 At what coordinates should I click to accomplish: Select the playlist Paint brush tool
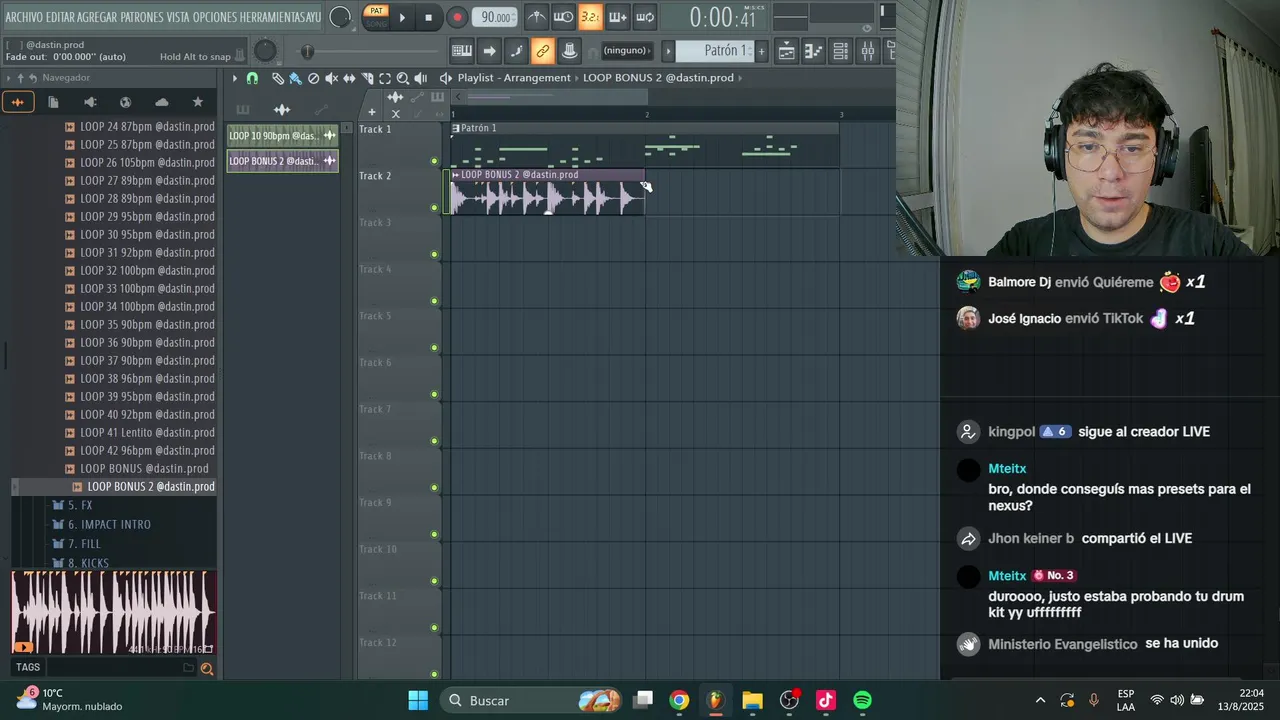[x=295, y=78]
